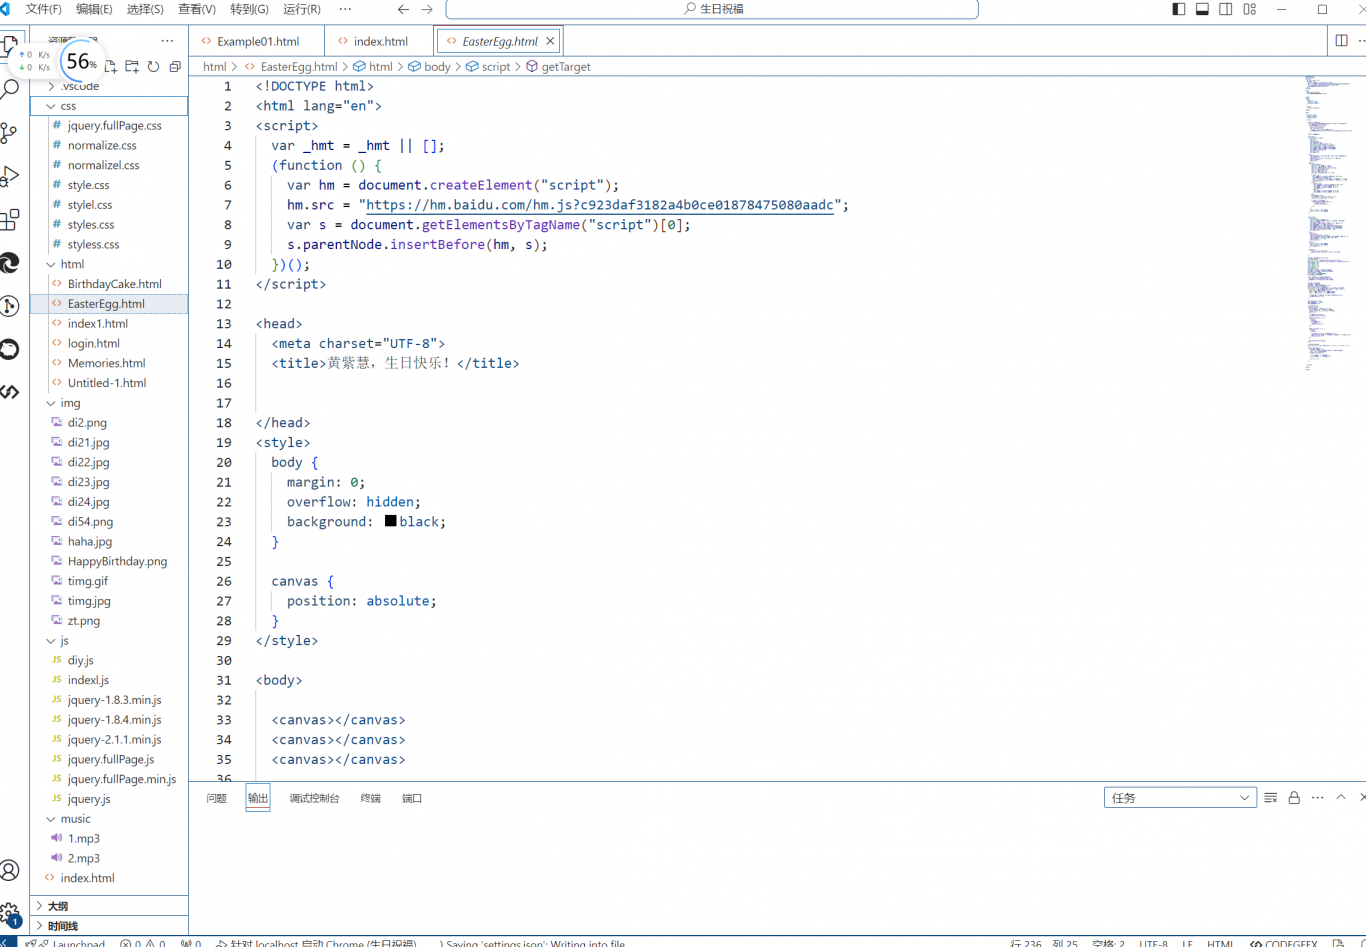This screenshot has width=1366, height=947.
Task: Open explorer panel more actions menu
Action: click(x=167, y=41)
